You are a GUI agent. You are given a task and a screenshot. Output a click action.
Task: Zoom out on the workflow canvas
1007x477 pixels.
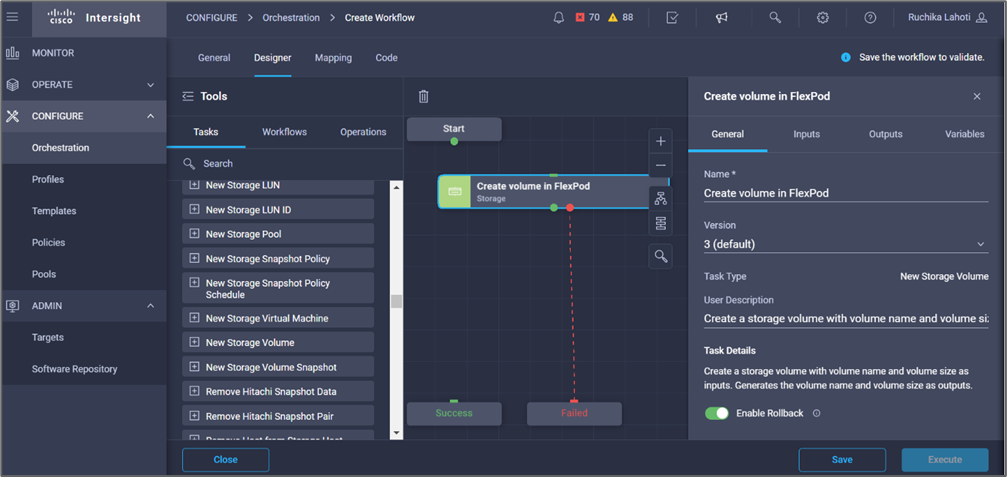tap(660, 166)
